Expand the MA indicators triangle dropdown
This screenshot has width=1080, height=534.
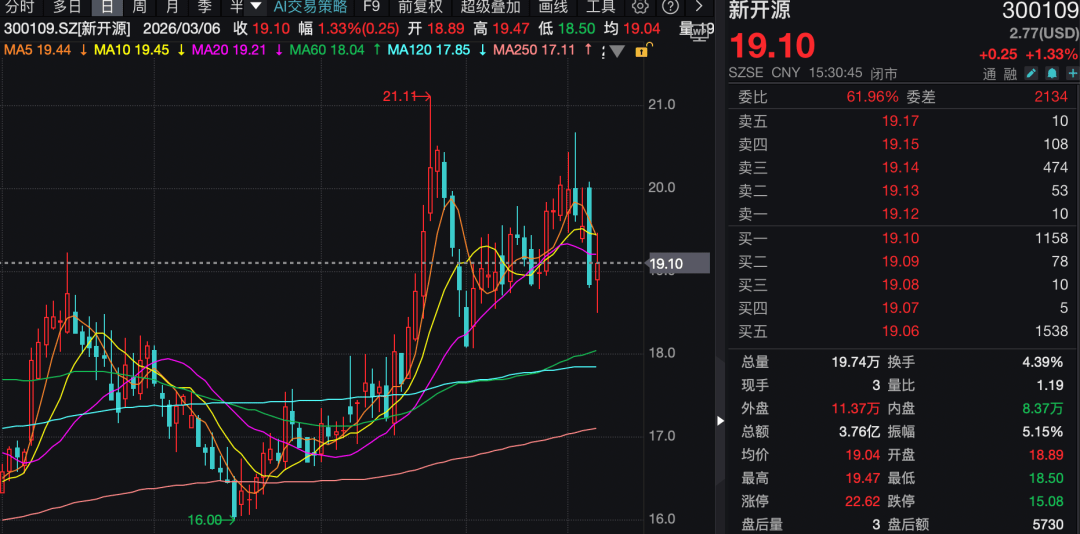click(617, 51)
